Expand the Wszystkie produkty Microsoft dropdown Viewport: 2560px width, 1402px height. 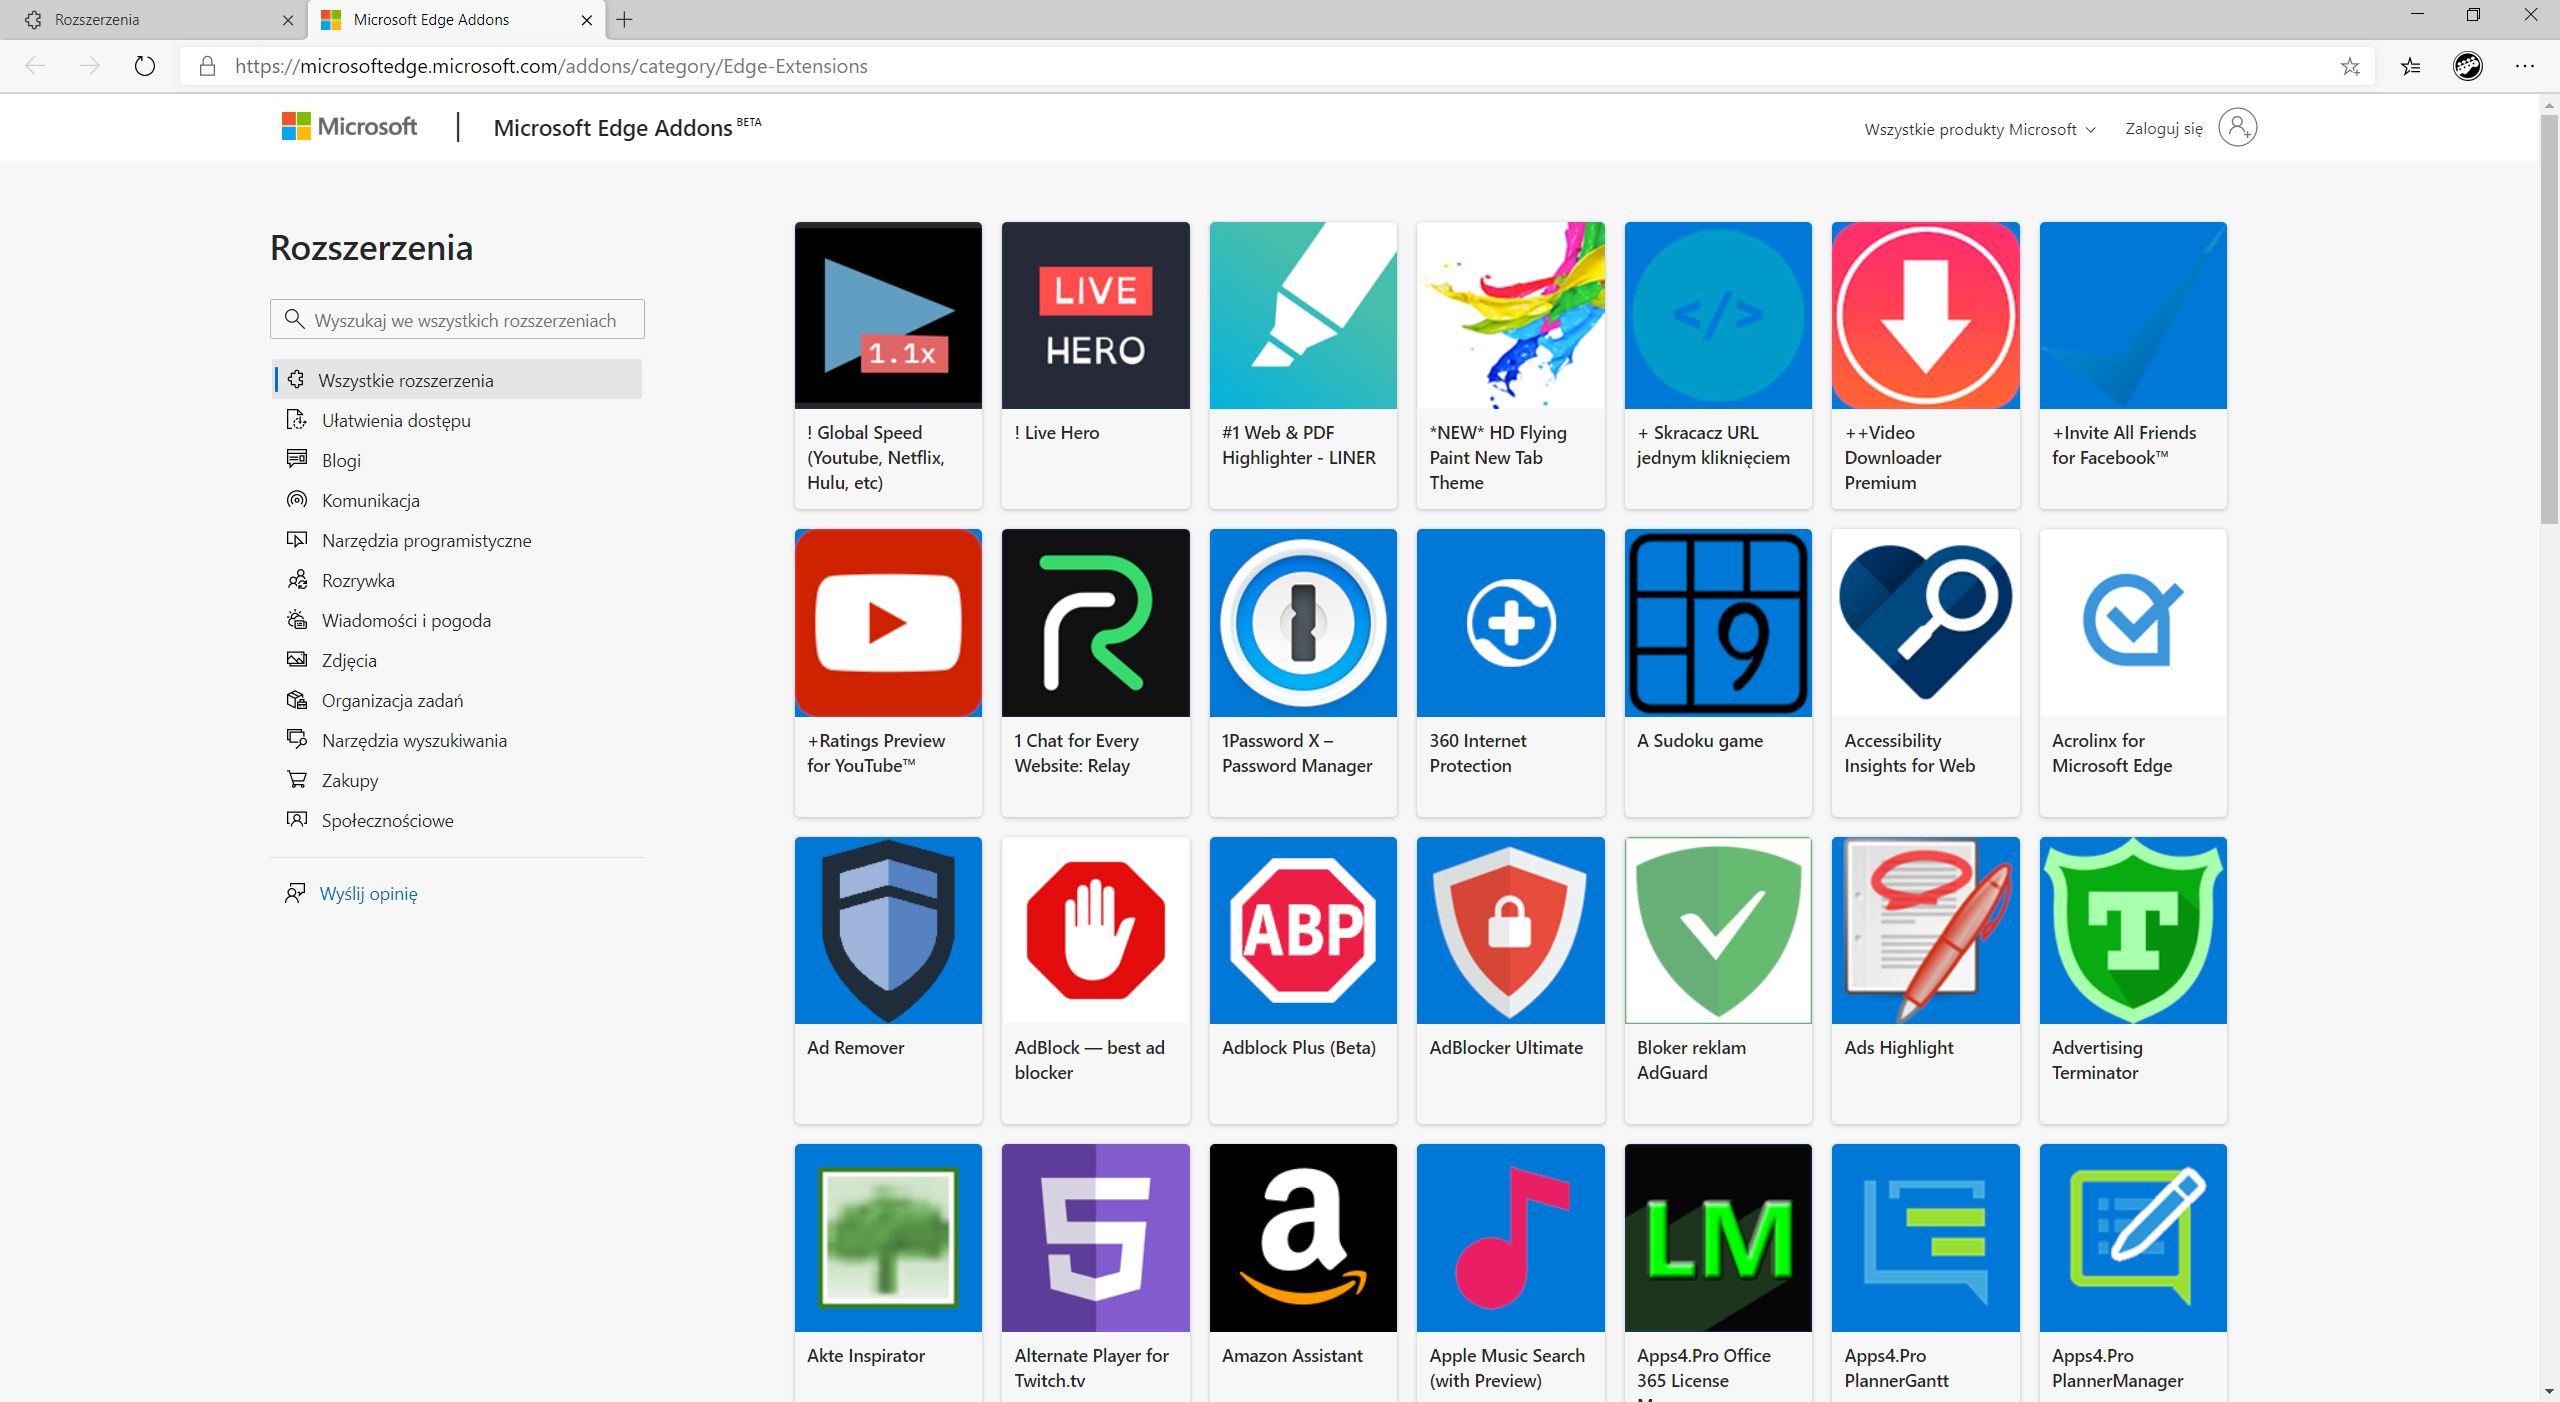pos(1979,129)
